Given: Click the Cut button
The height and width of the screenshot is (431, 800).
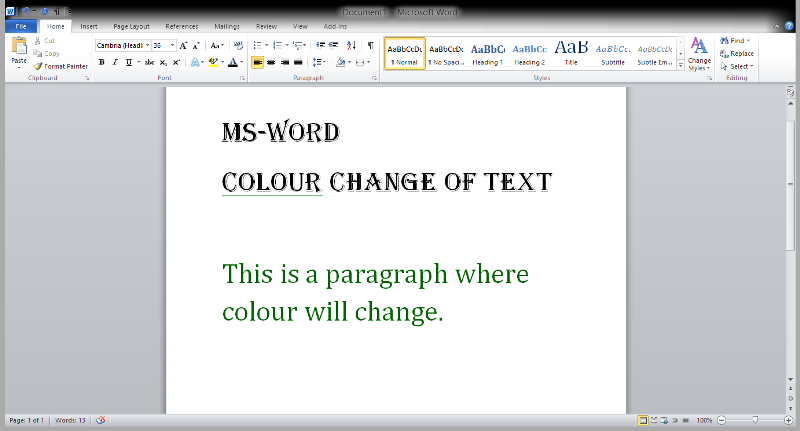Looking at the screenshot, I should point(44,40).
